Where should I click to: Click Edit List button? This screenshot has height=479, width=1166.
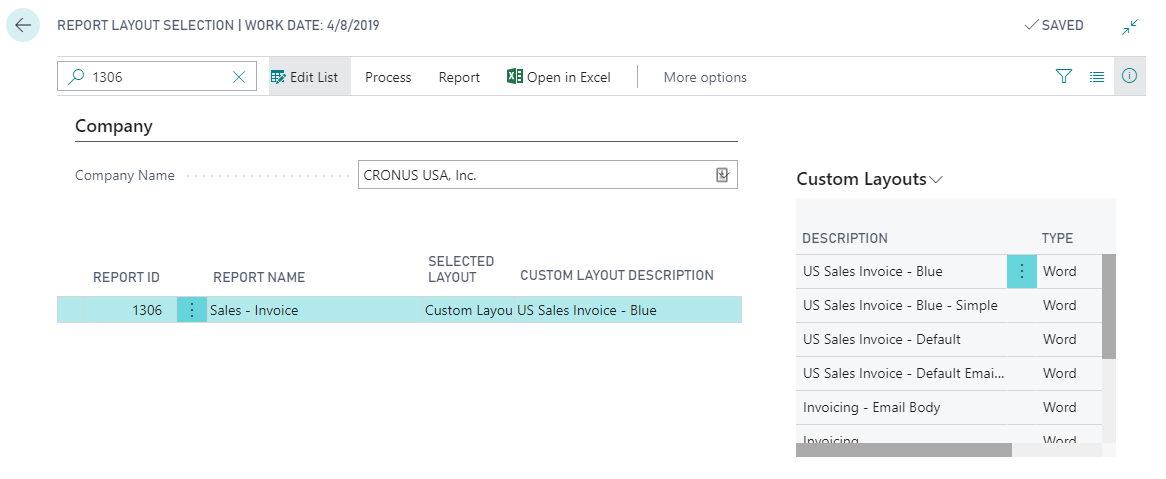click(x=305, y=77)
